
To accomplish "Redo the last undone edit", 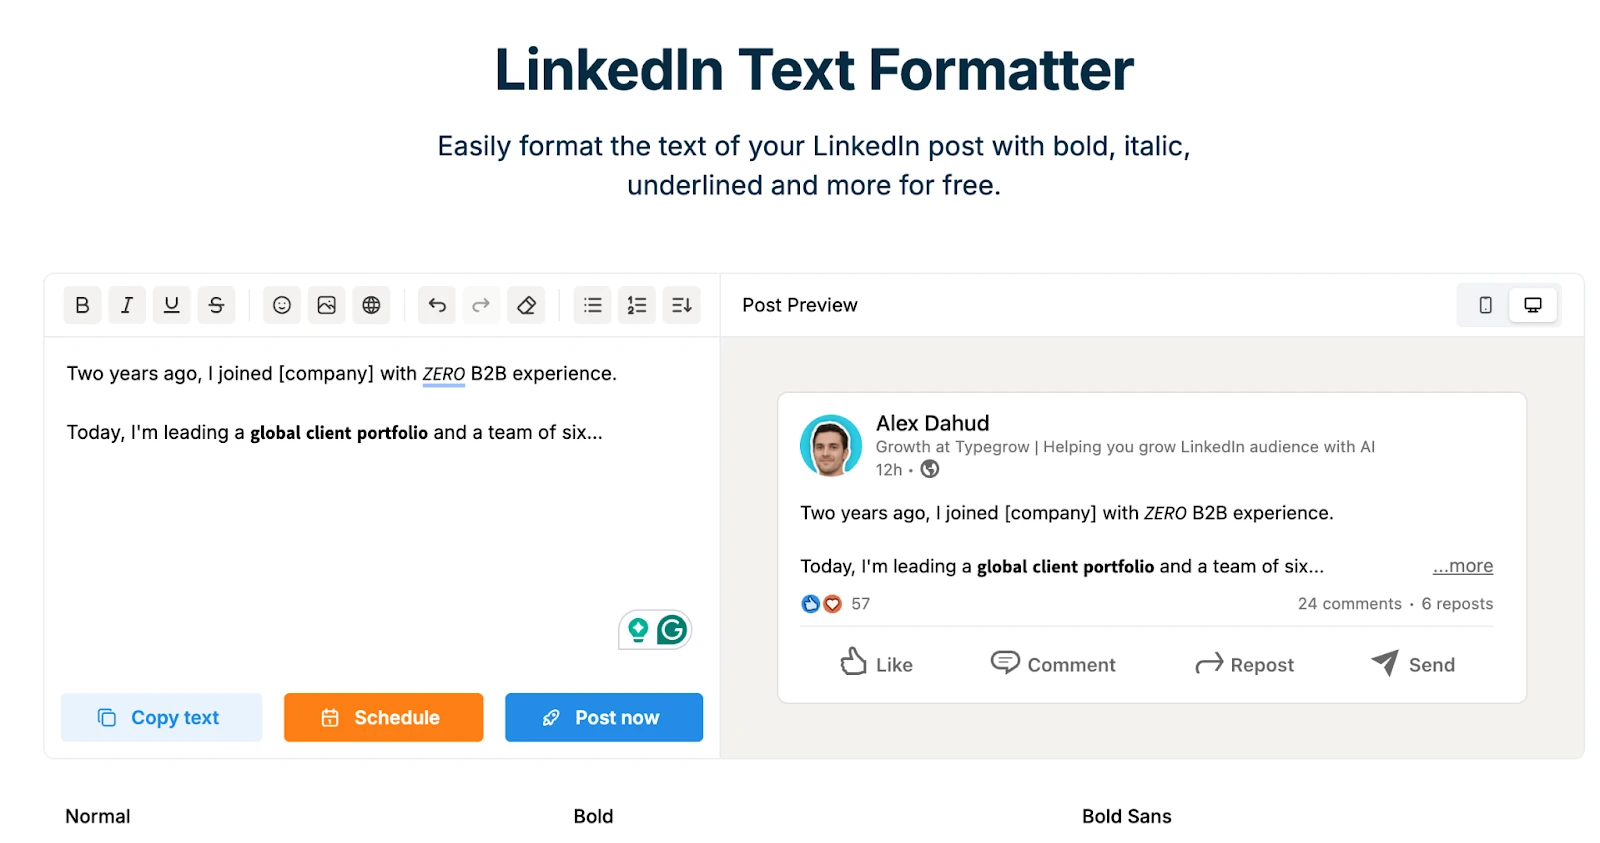I will point(481,305).
